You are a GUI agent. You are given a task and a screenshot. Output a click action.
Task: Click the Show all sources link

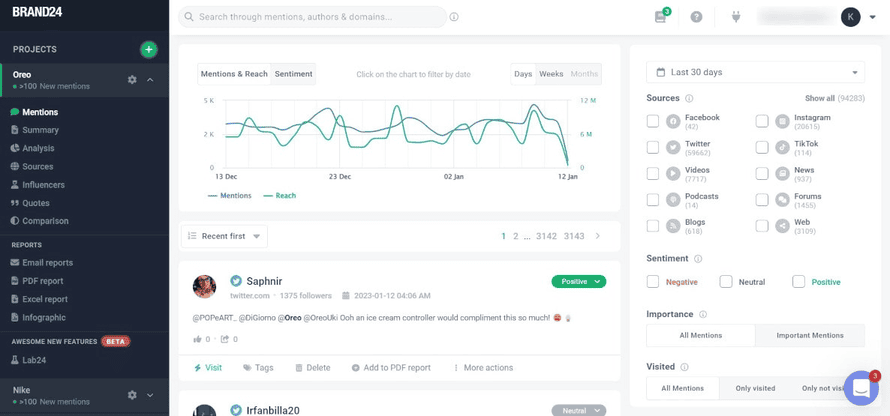pos(819,99)
